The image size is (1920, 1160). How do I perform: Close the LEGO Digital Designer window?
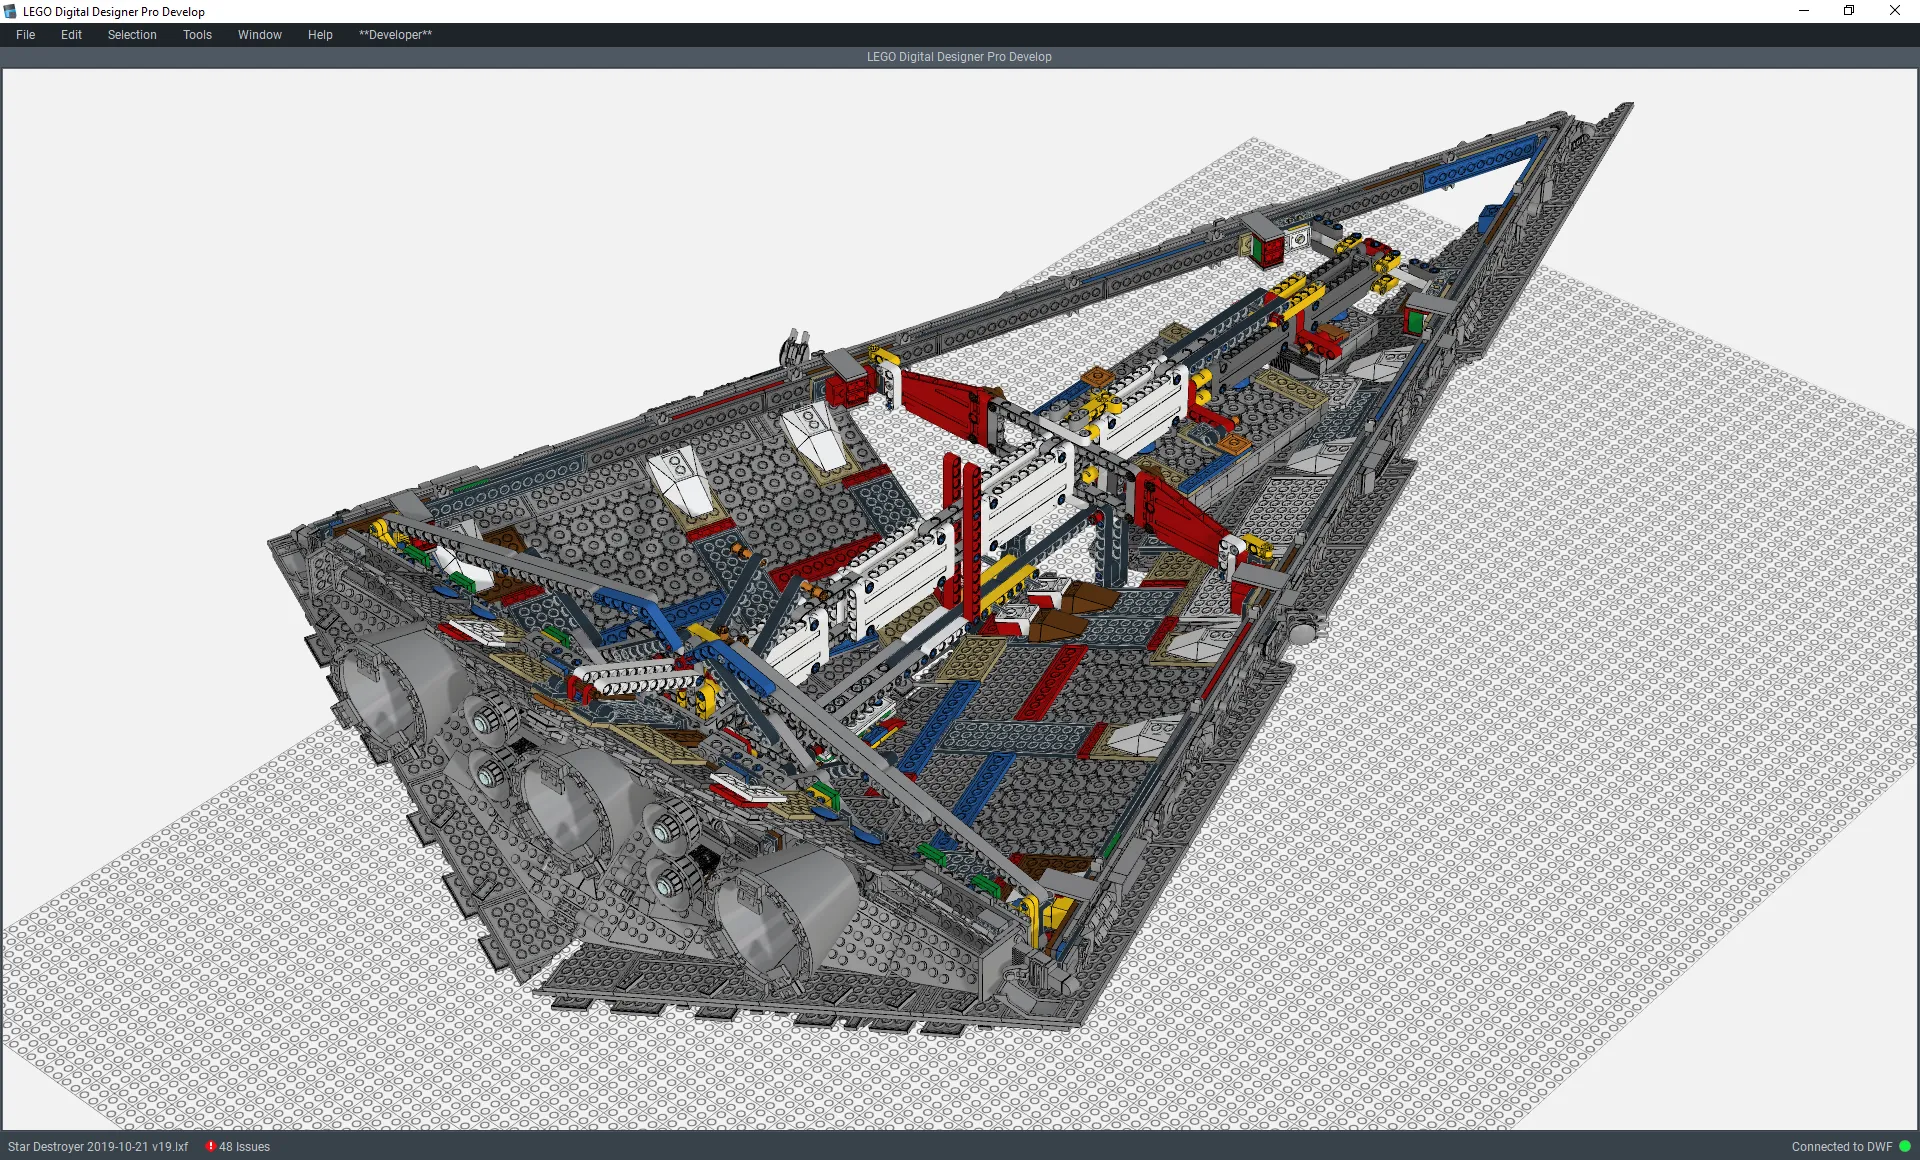(1895, 11)
